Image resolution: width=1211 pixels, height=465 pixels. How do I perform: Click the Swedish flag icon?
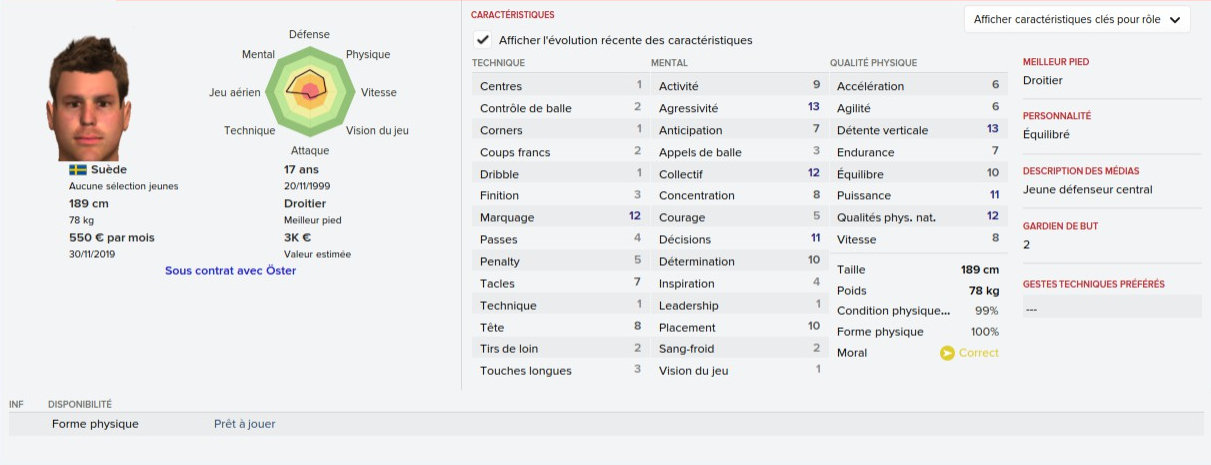(x=78, y=170)
